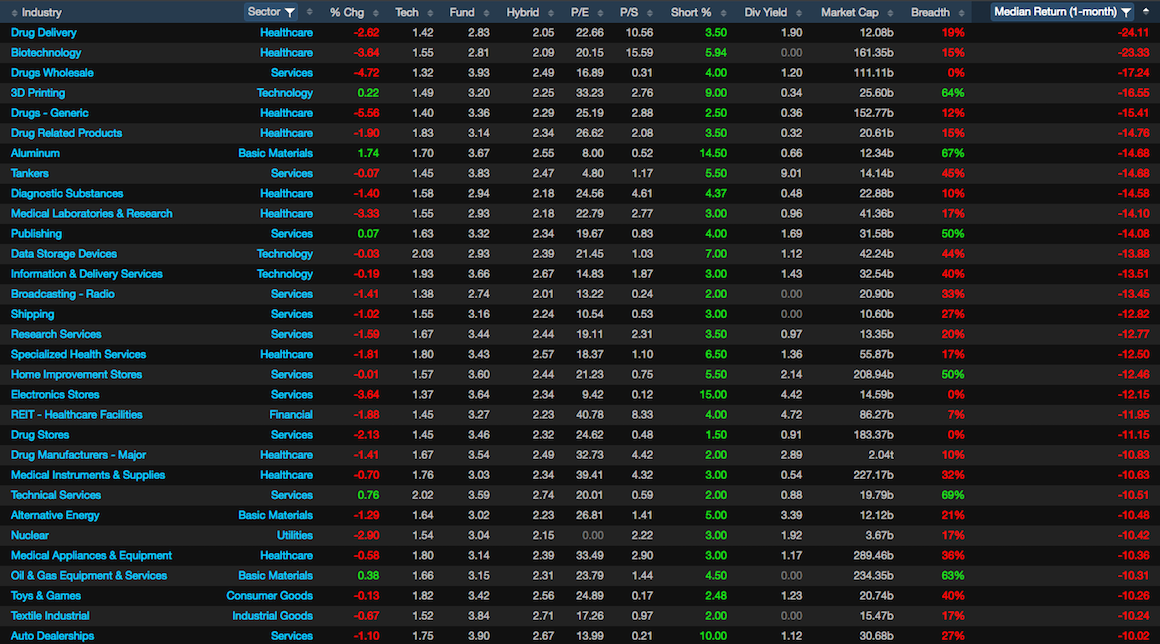This screenshot has height=644, width=1160.
Task: Click Technology sector in 3D Printing row
Action: 285,93
